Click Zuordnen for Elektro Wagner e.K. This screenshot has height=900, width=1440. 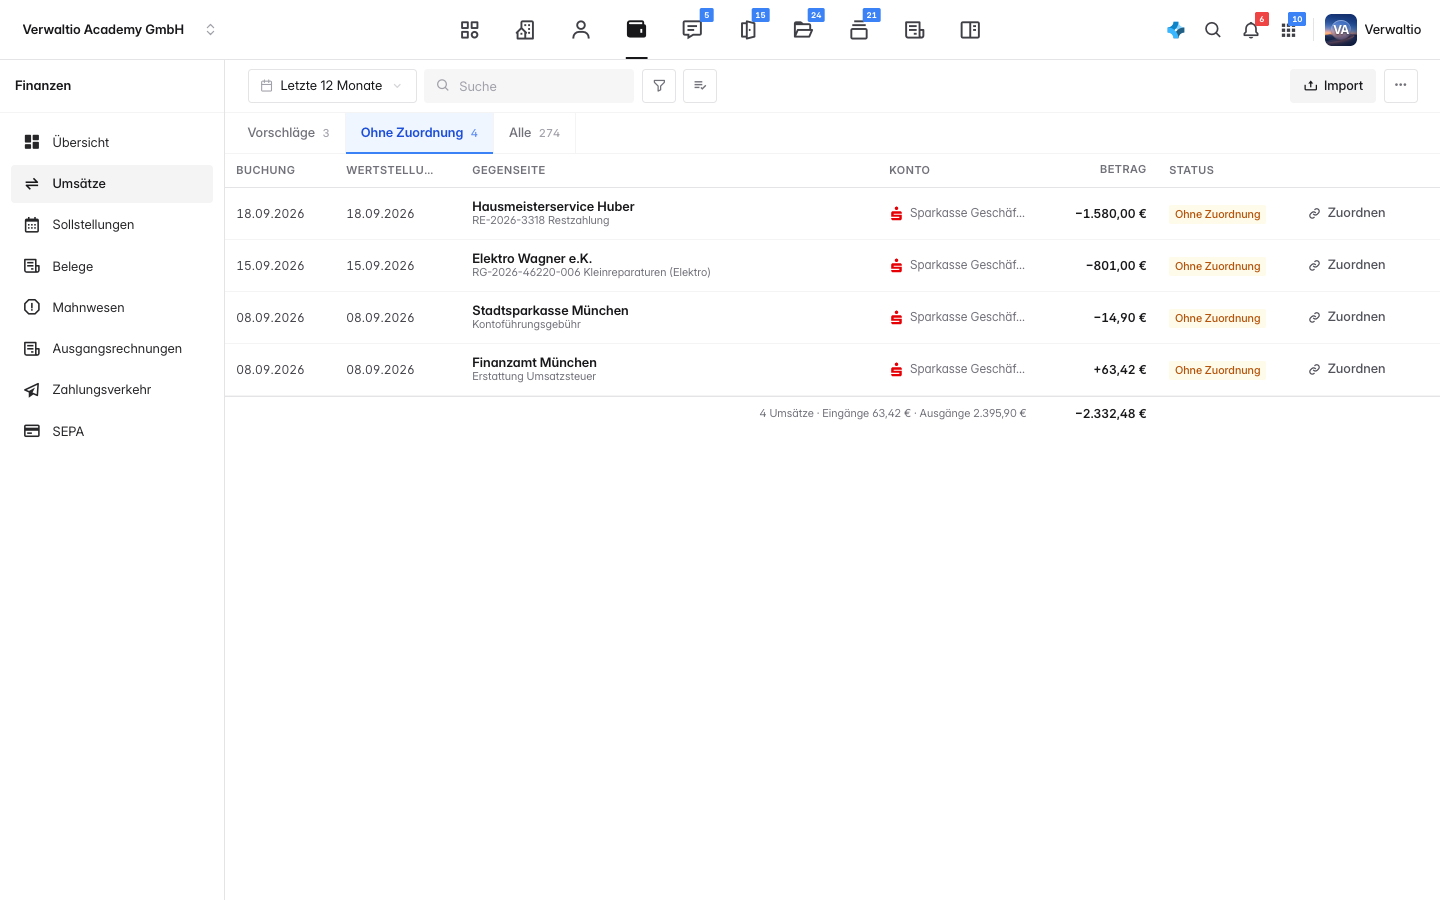click(x=1347, y=265)
